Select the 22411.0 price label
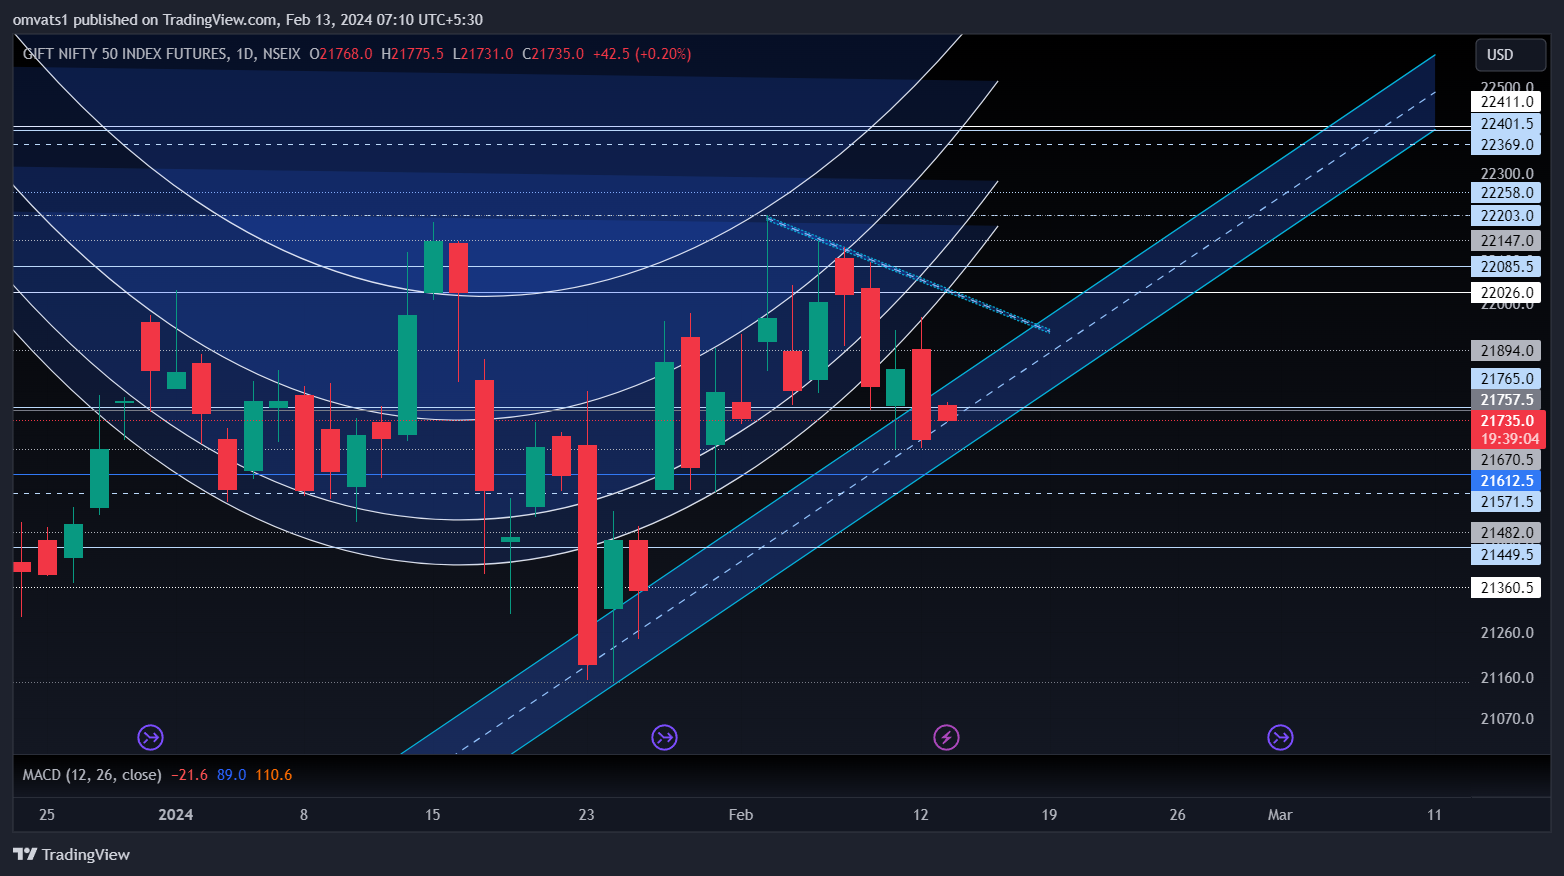The width and height of the screenshot is (1564, 876). (1506, 102)
